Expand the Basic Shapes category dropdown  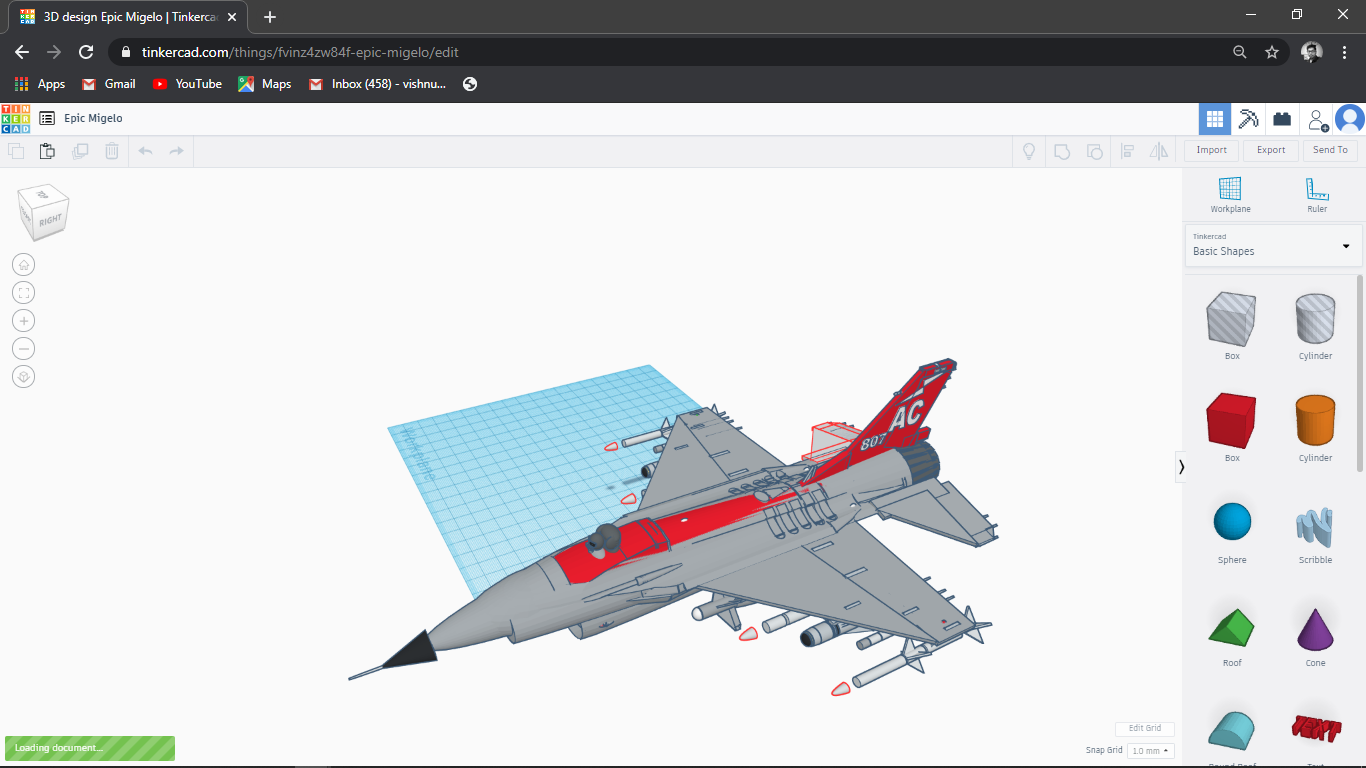1344,245
